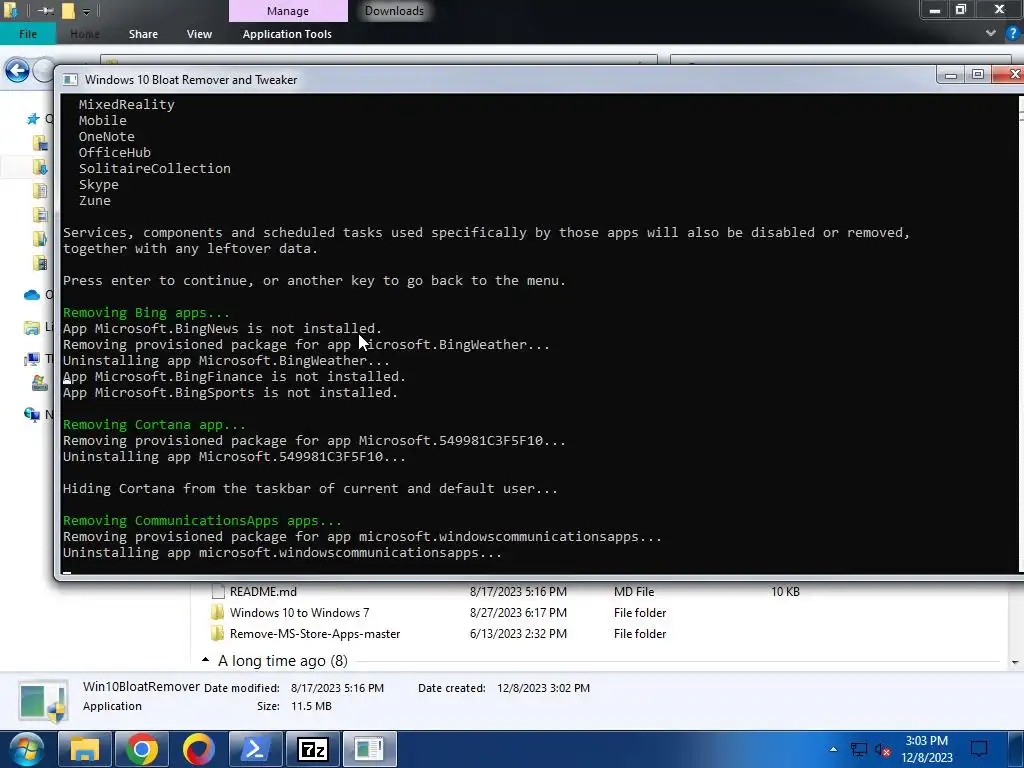1024x768 pixels.
Task: Click the Explorer address bar field
Action: click(379, 59)
